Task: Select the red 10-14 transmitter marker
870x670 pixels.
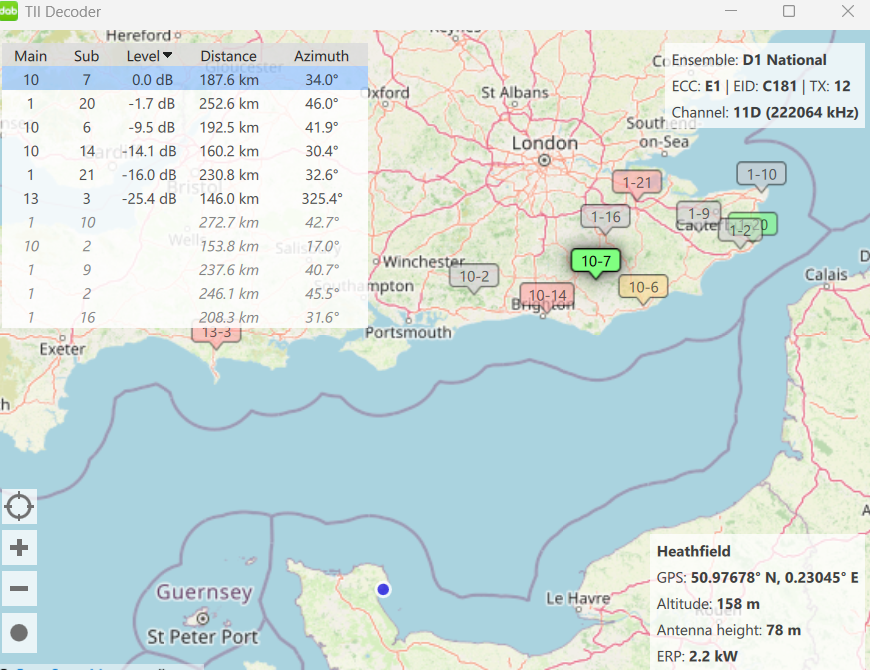Action: click(548, 294)
